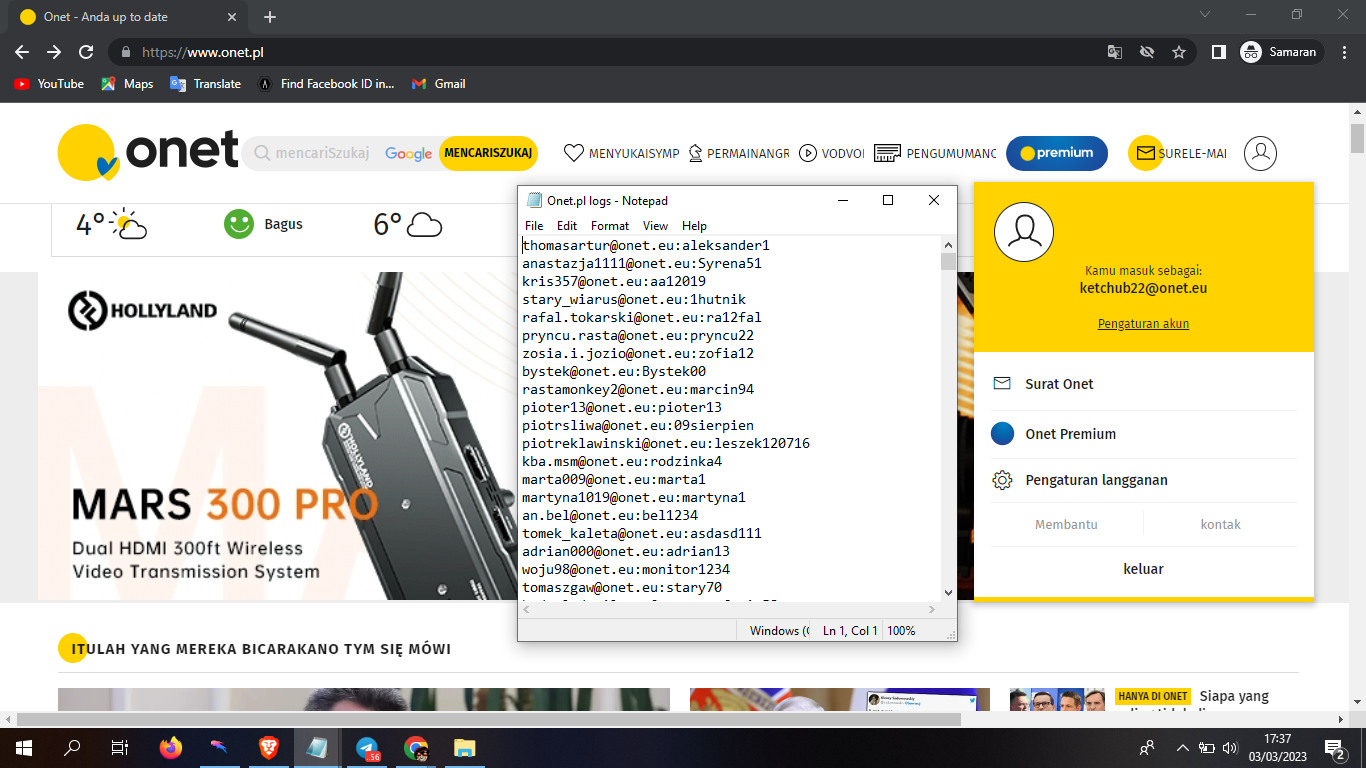Open a new Chrome tab with the plus

(269, 17)
